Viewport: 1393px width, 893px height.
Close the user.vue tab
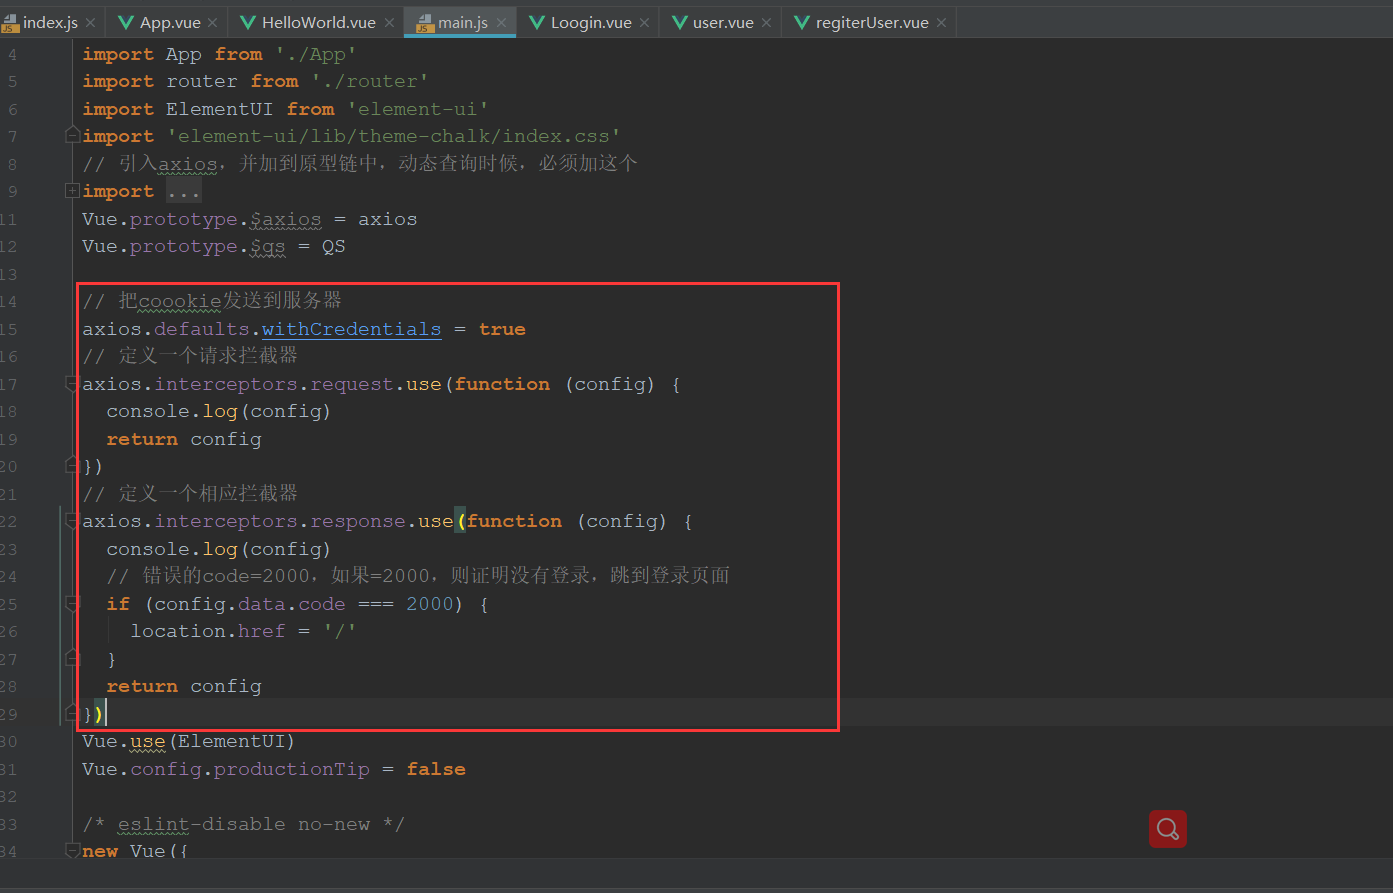coord(767,22)
